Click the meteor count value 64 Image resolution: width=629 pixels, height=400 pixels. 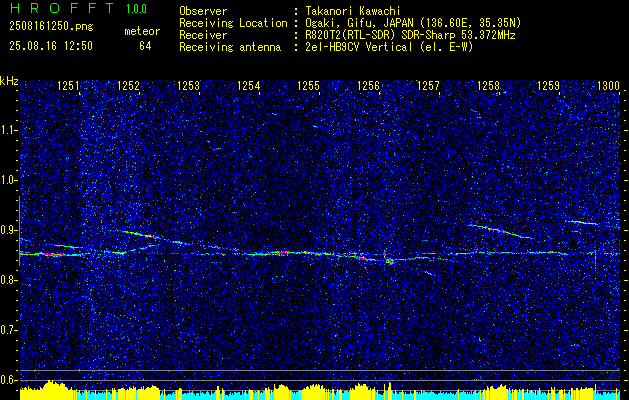click(x=145, y=46)
